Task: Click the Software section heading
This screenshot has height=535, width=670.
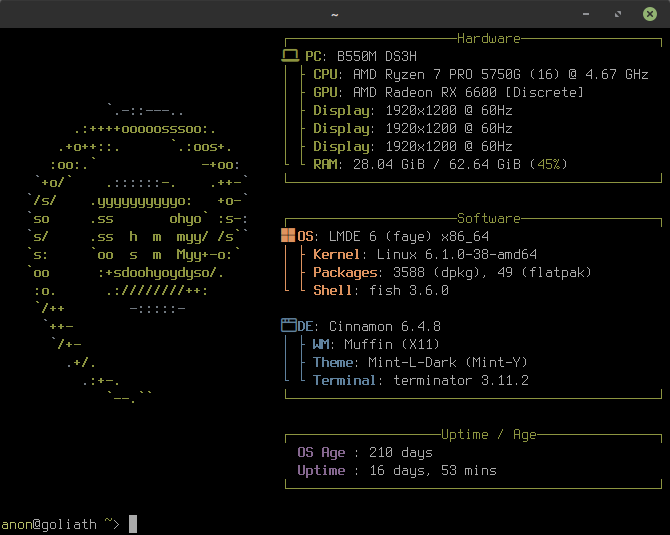Action: (488, 218)
